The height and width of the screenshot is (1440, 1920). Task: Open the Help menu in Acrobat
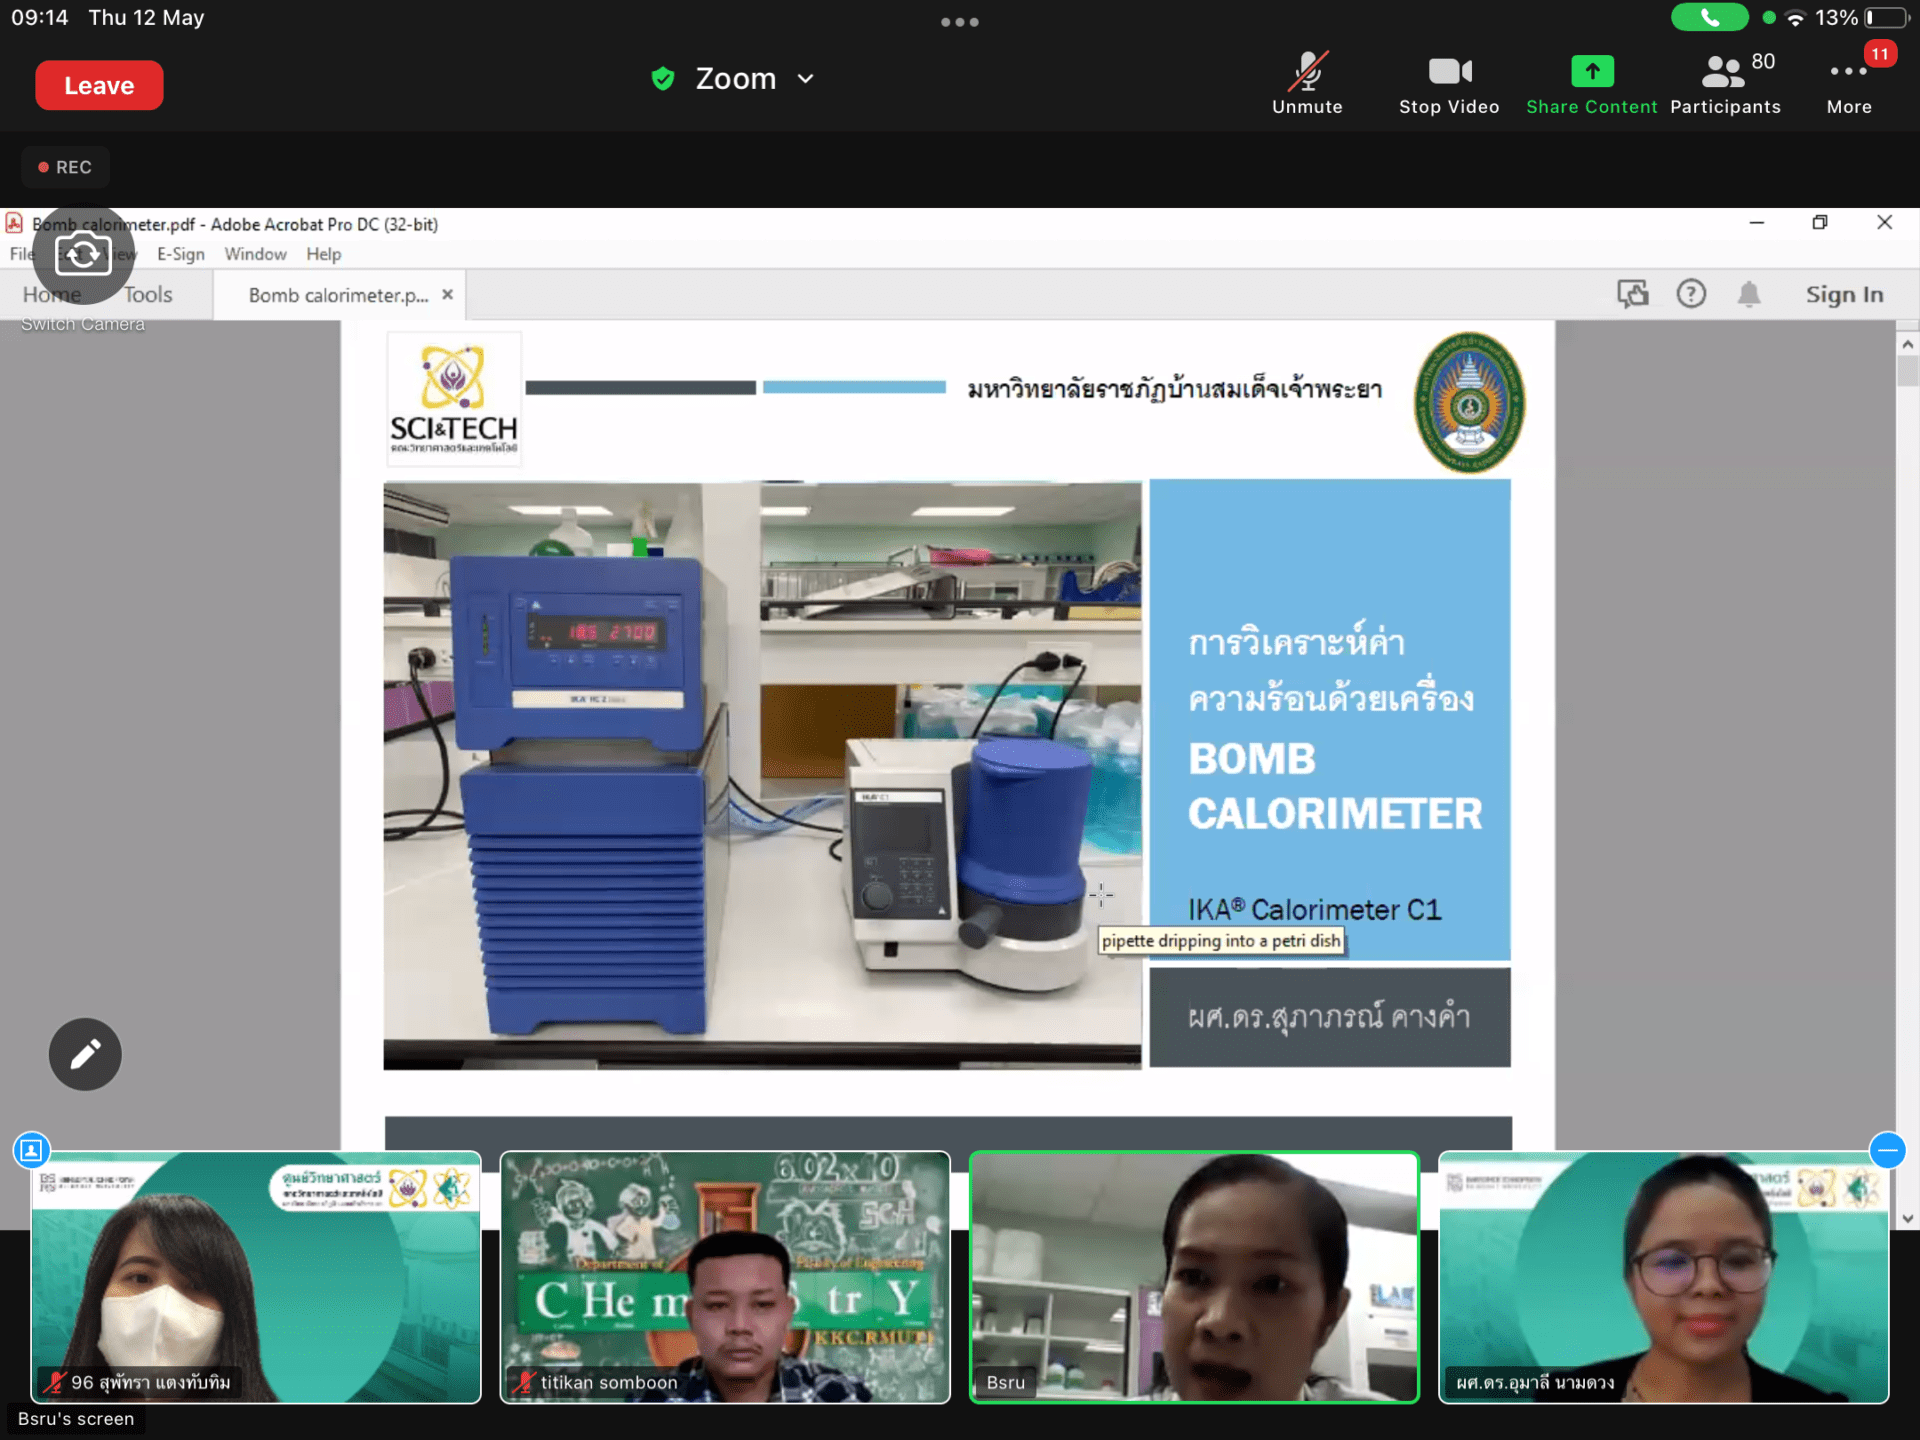[323, 254]
